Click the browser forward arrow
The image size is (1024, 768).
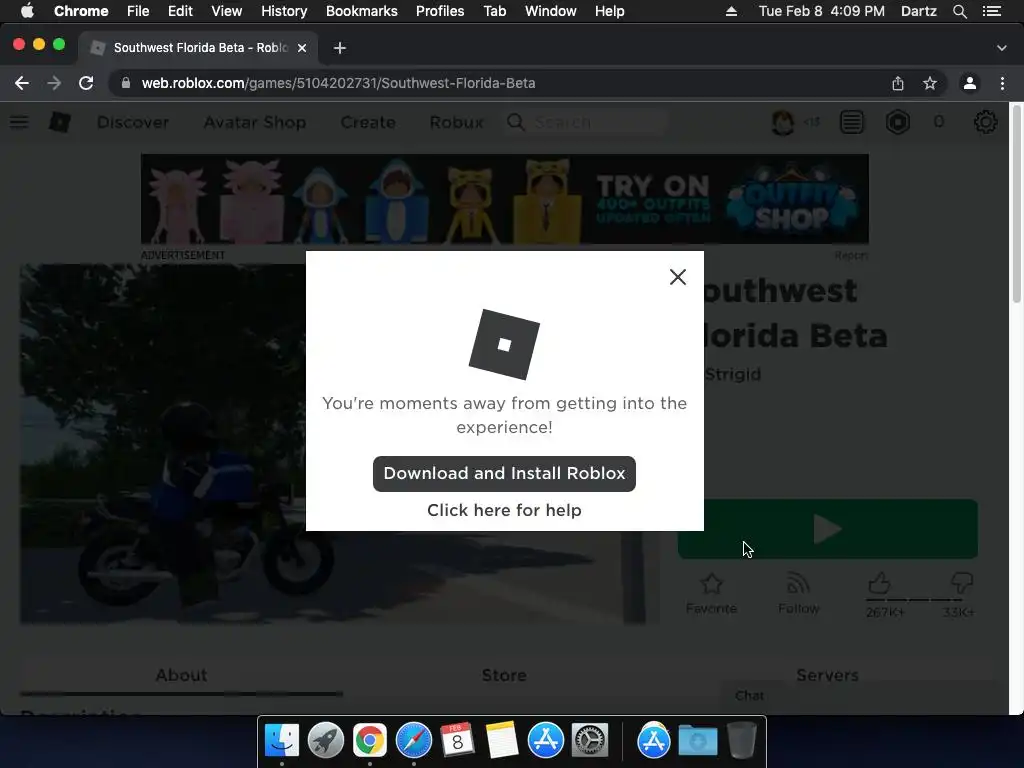tap(54, 83)
